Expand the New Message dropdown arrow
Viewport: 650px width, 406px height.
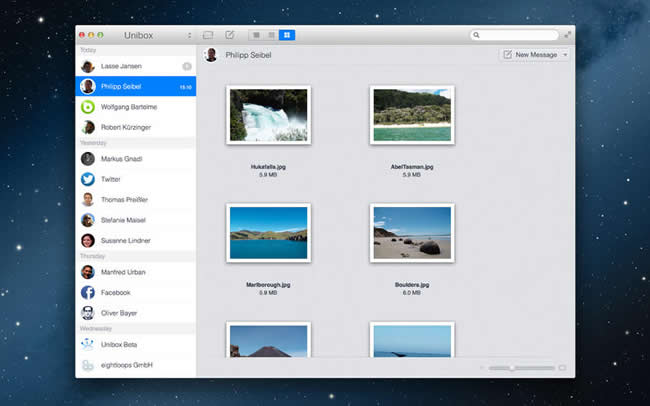coord(565,54)
